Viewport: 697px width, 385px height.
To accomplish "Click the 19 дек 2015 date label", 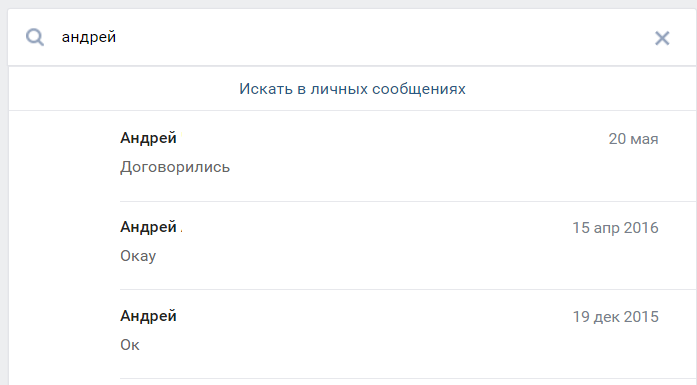I will pyautogui.click(x=615, y=317).
